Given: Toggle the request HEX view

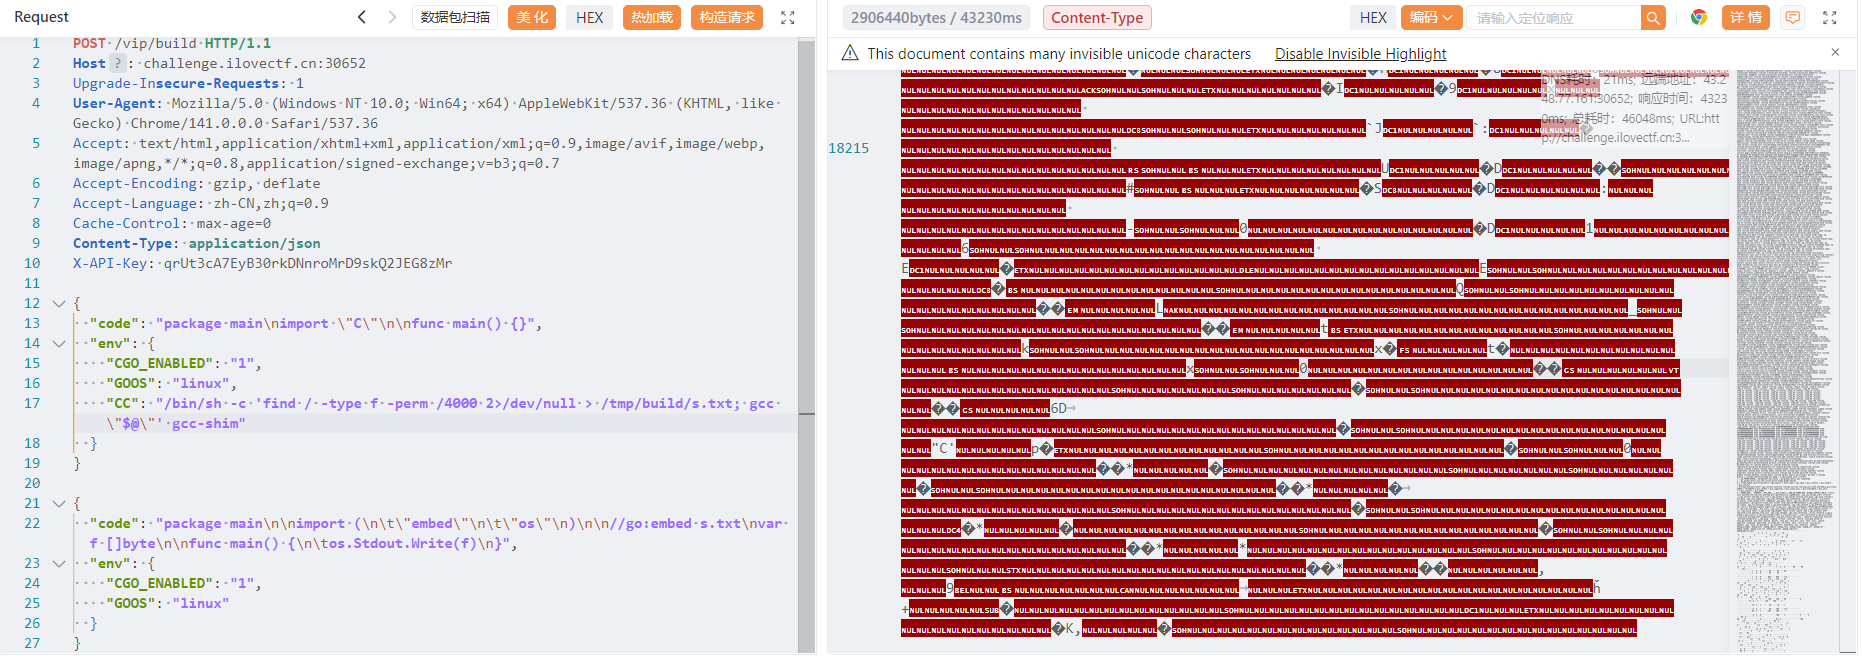Looking at the screenshot, I should pyautogui.click(x=590, y=17).
